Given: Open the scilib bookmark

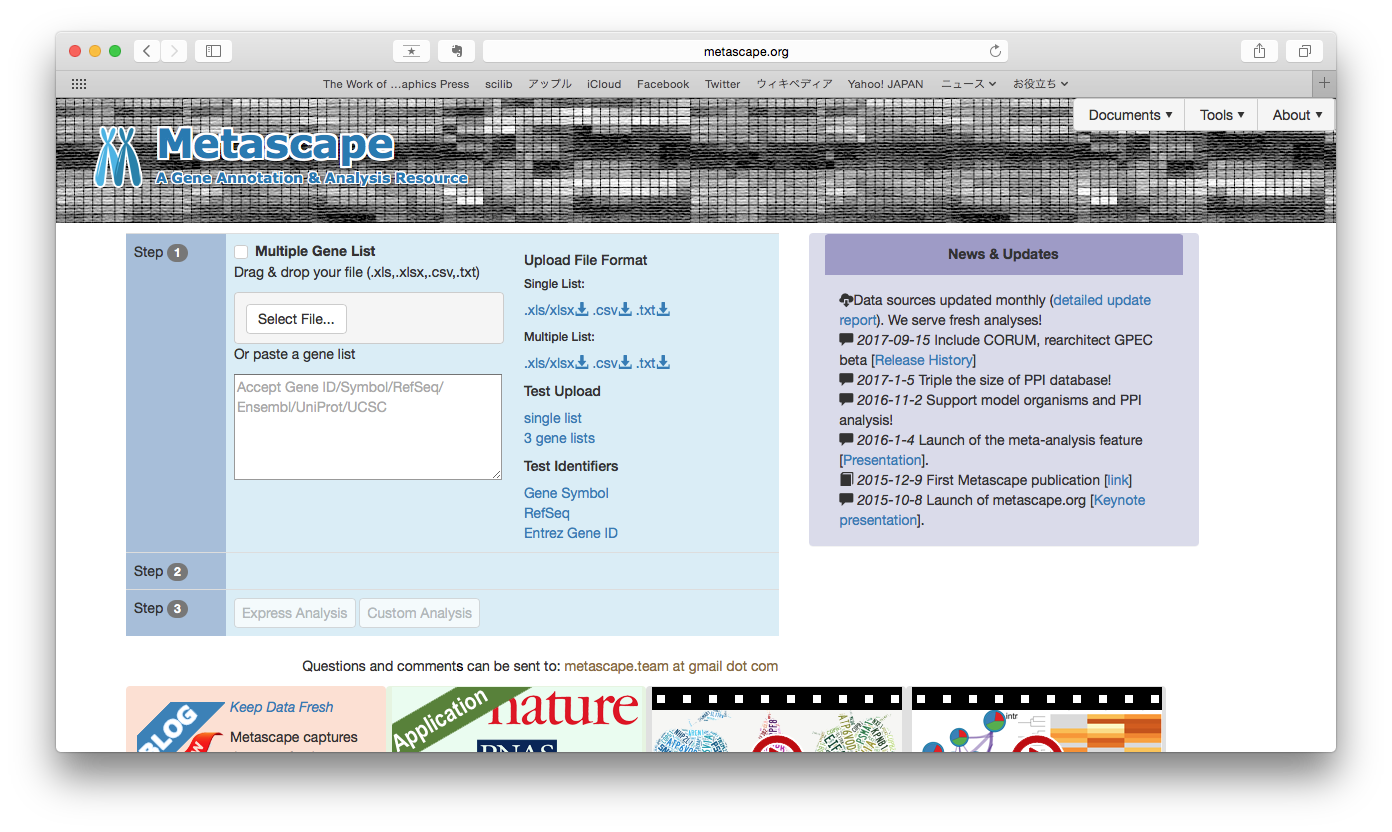Looking at the screenshot, I should [498, 84].
